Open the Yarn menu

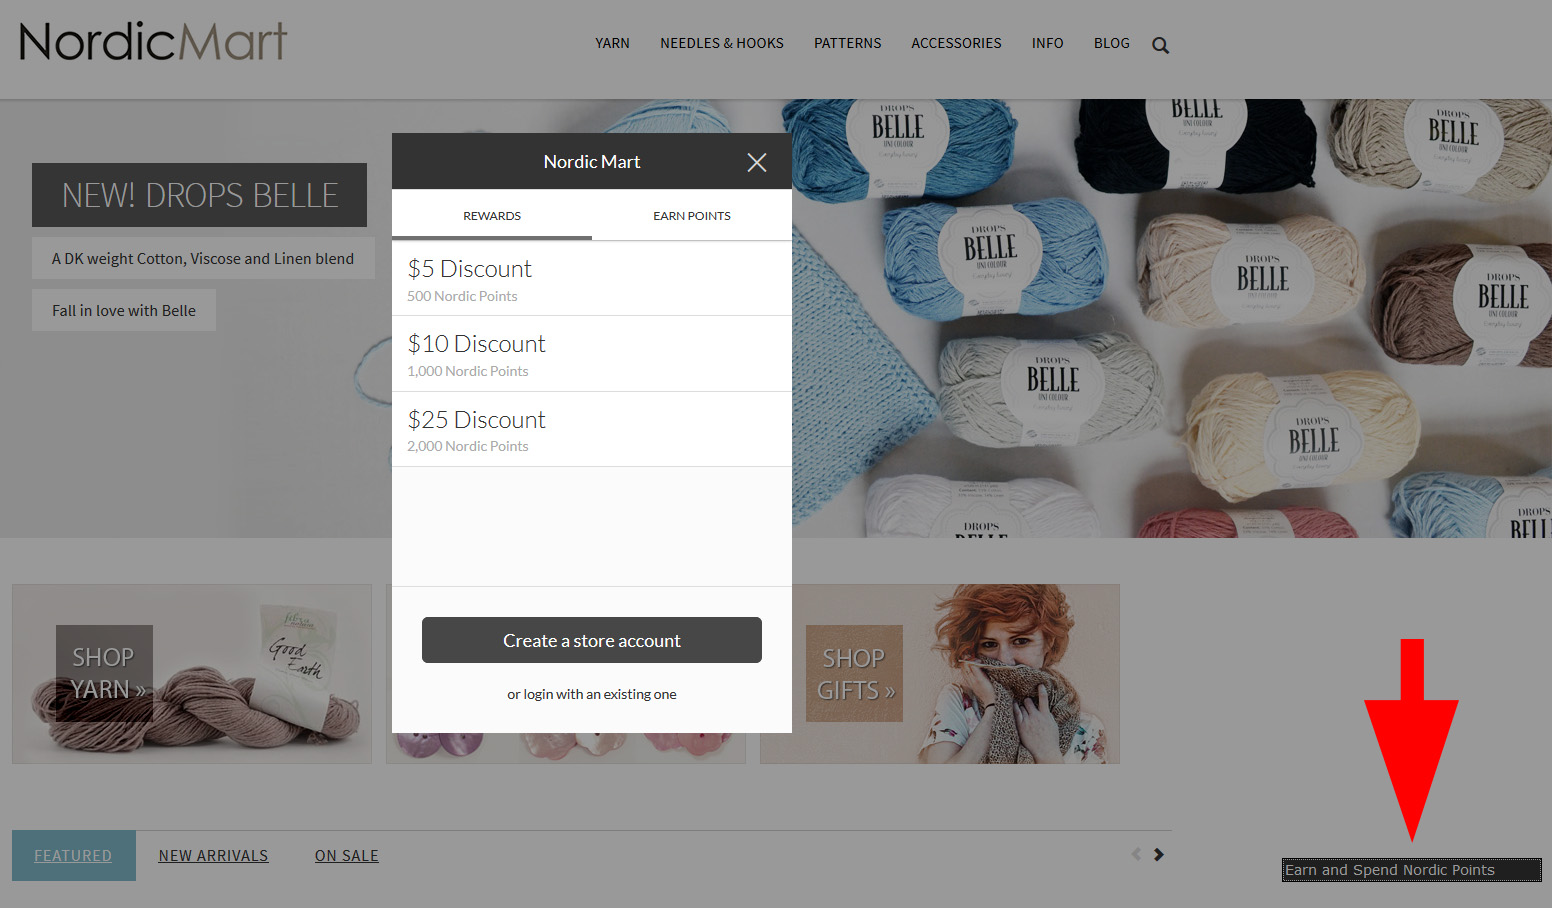click(612, 43)
